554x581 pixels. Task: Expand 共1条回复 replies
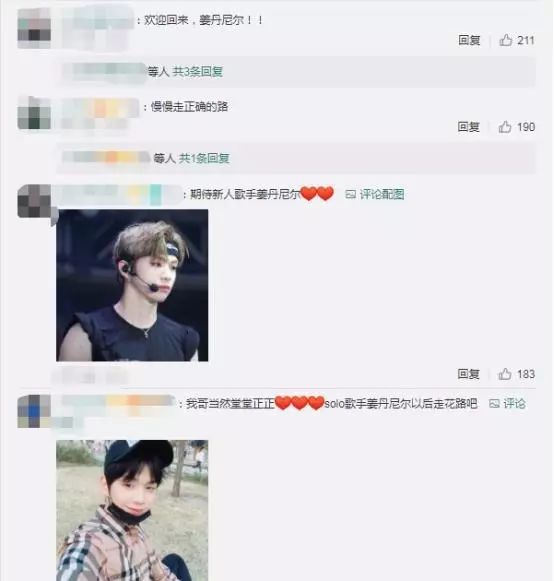[204, 158]
